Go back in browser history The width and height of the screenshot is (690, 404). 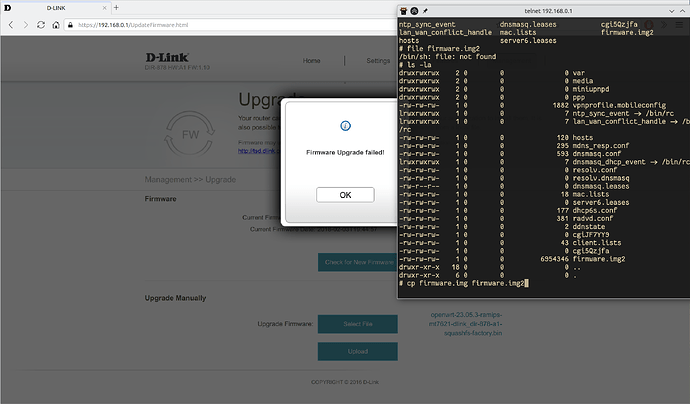click(x=11, y=25)
